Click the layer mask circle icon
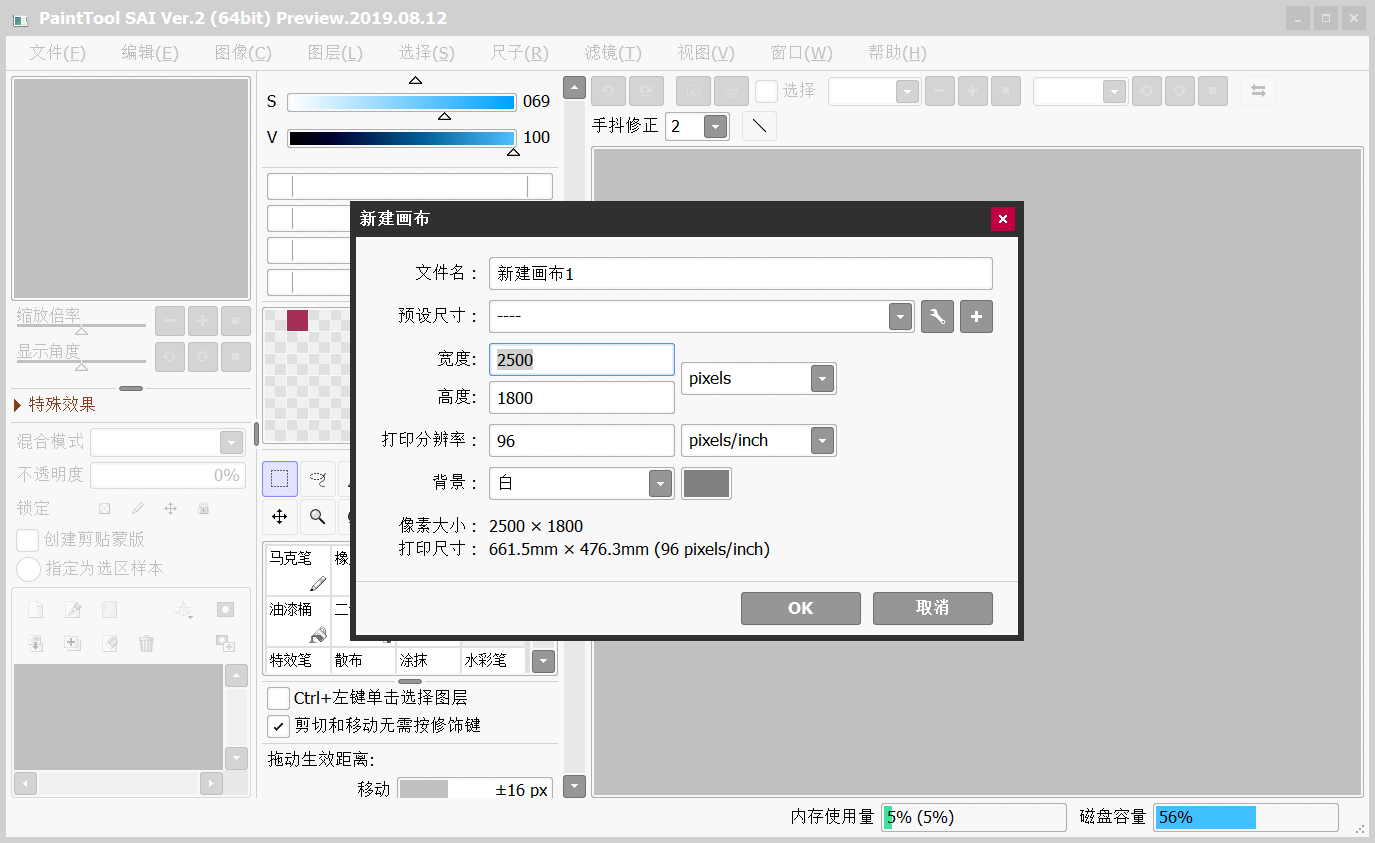 pos(226,610)
